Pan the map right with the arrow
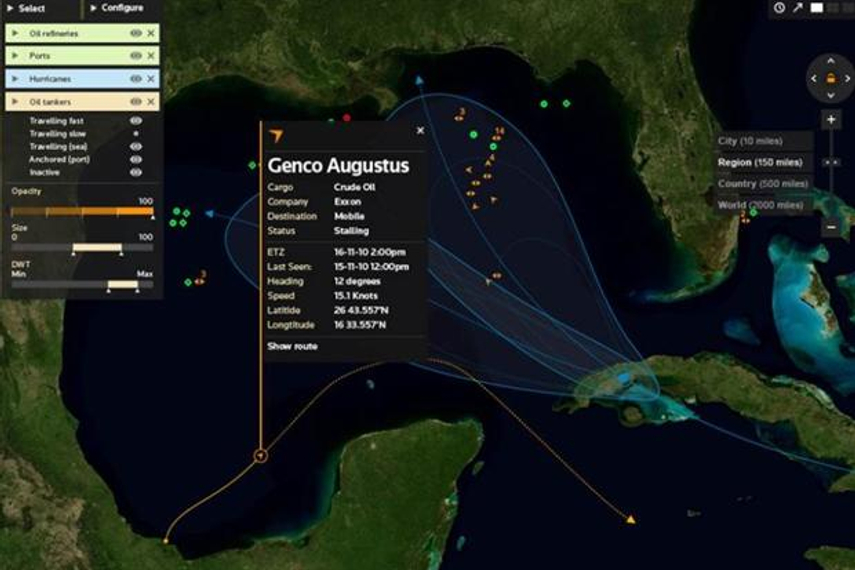The image size is (855, 570). coord(846,78)
